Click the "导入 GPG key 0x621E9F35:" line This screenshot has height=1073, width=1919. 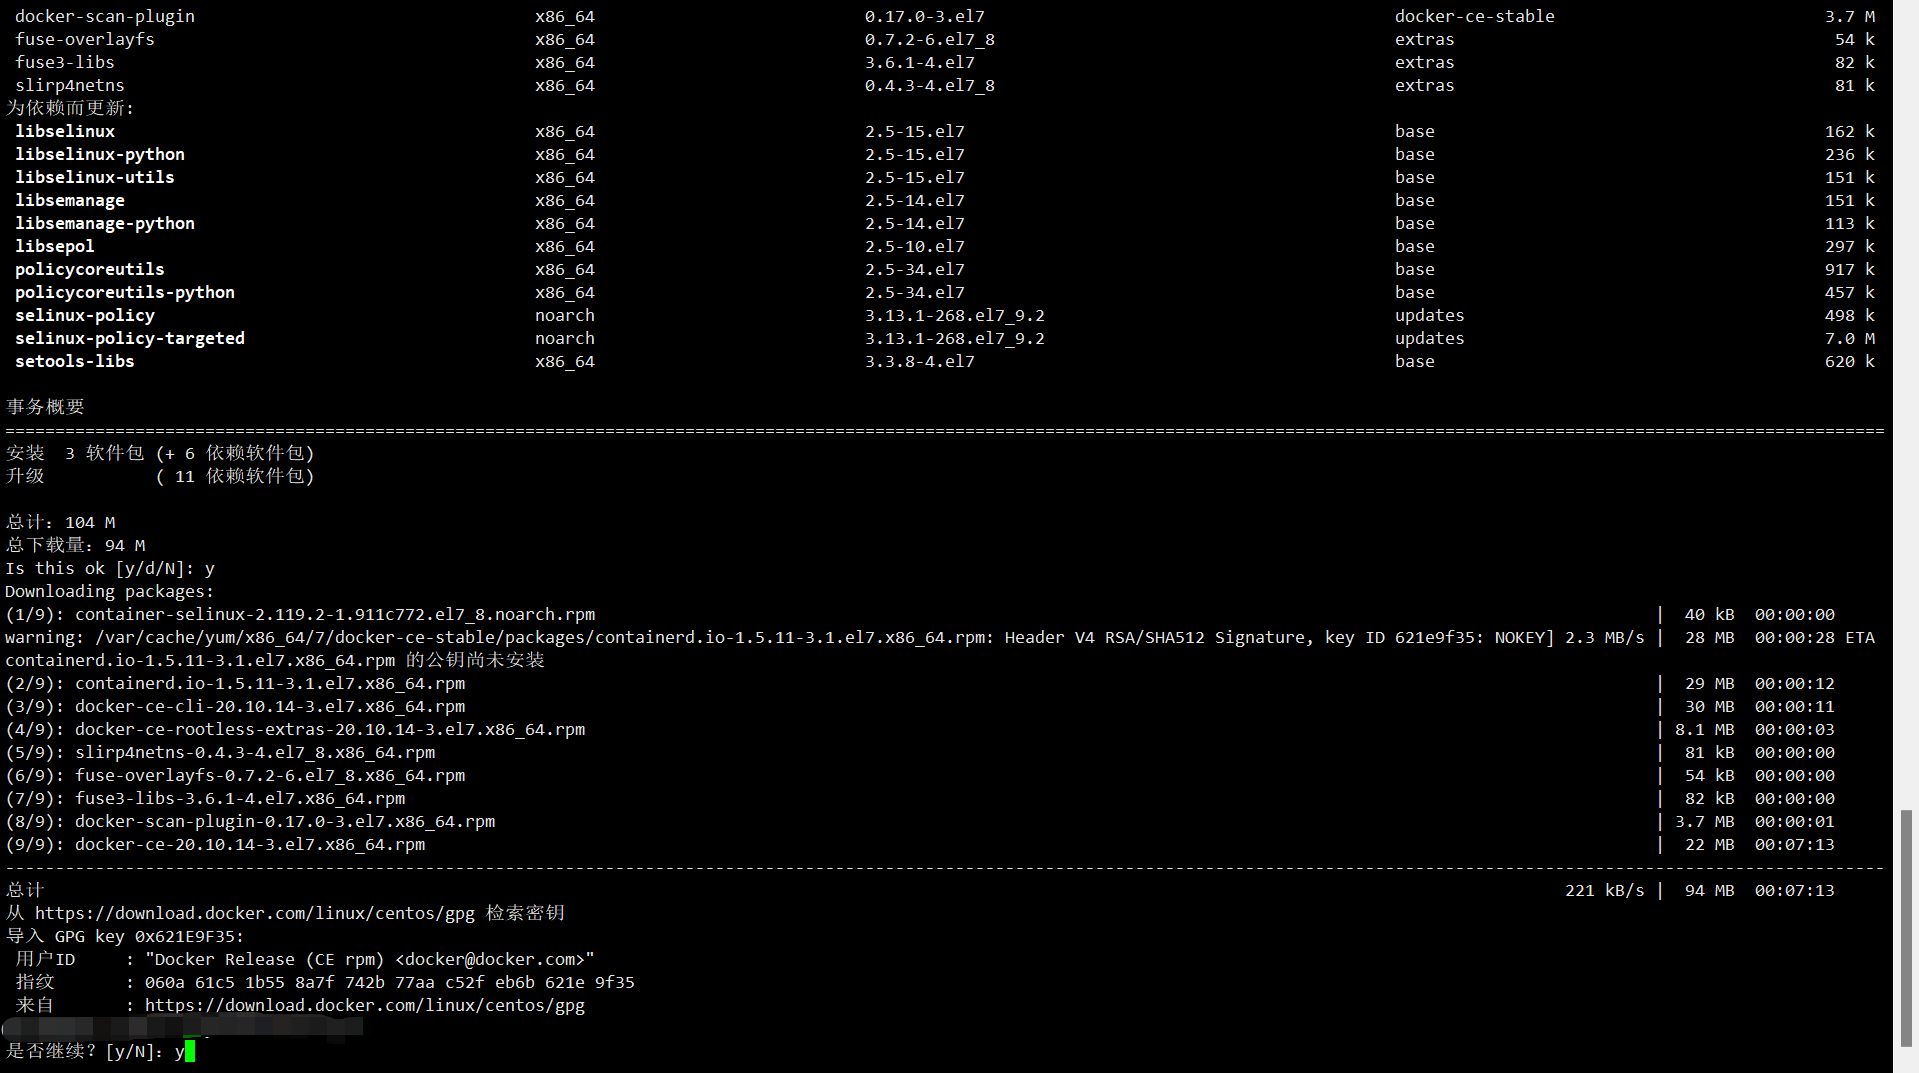tap(125, 936)
